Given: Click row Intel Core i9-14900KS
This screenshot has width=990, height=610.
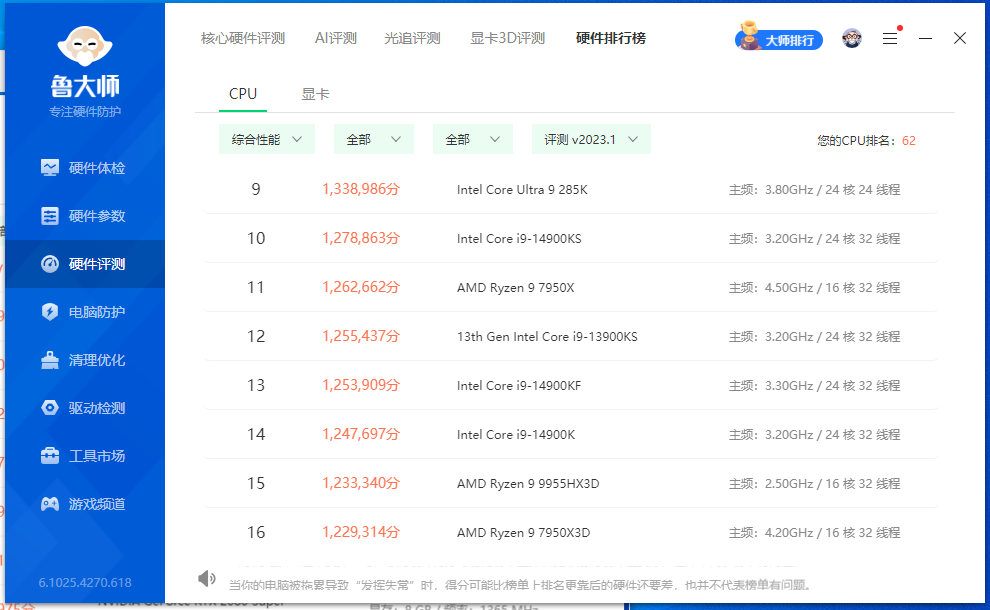Looking at the screenshot, I should [571, 239].
